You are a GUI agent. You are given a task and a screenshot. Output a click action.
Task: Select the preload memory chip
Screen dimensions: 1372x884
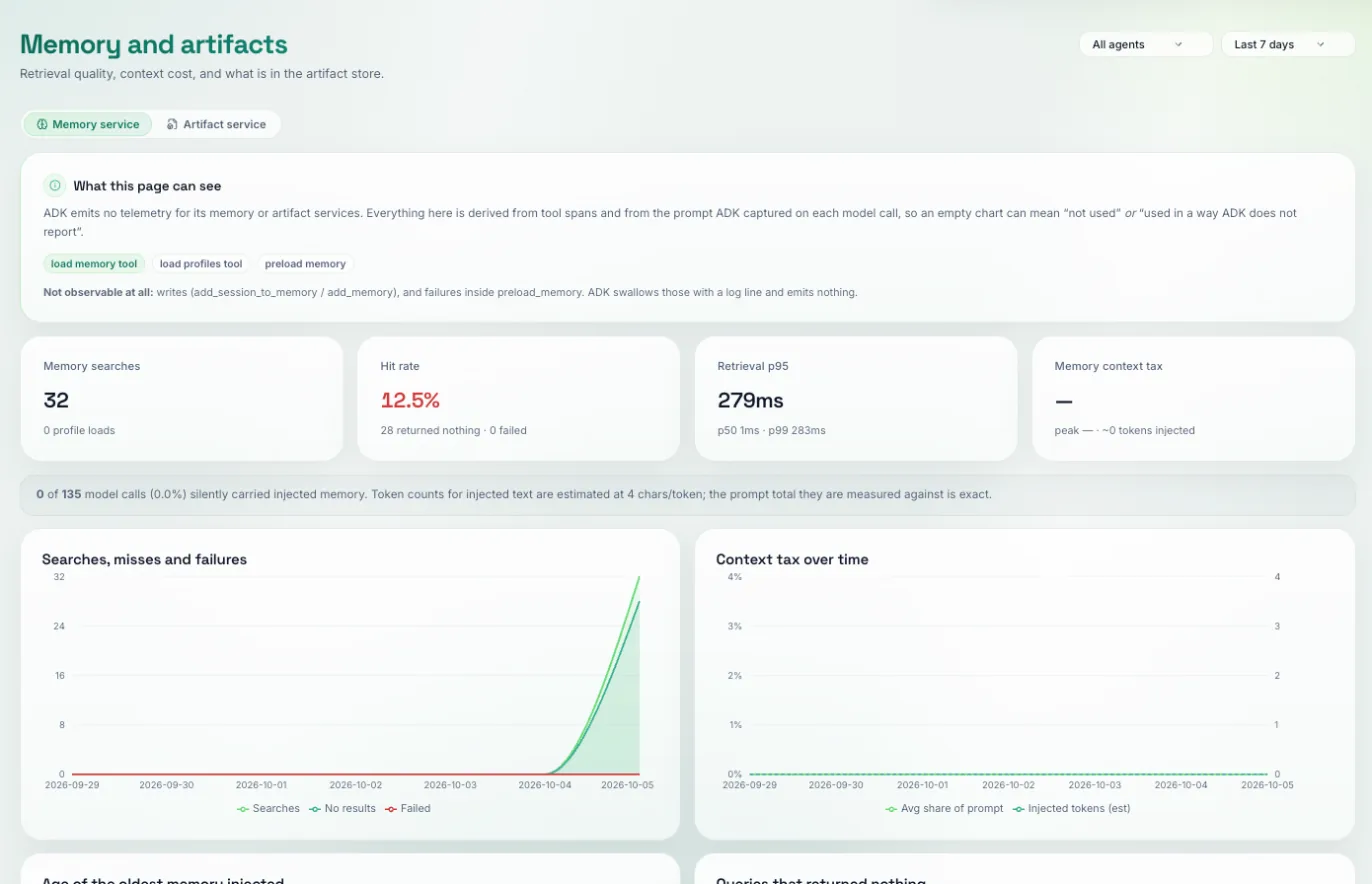point(305,264)
